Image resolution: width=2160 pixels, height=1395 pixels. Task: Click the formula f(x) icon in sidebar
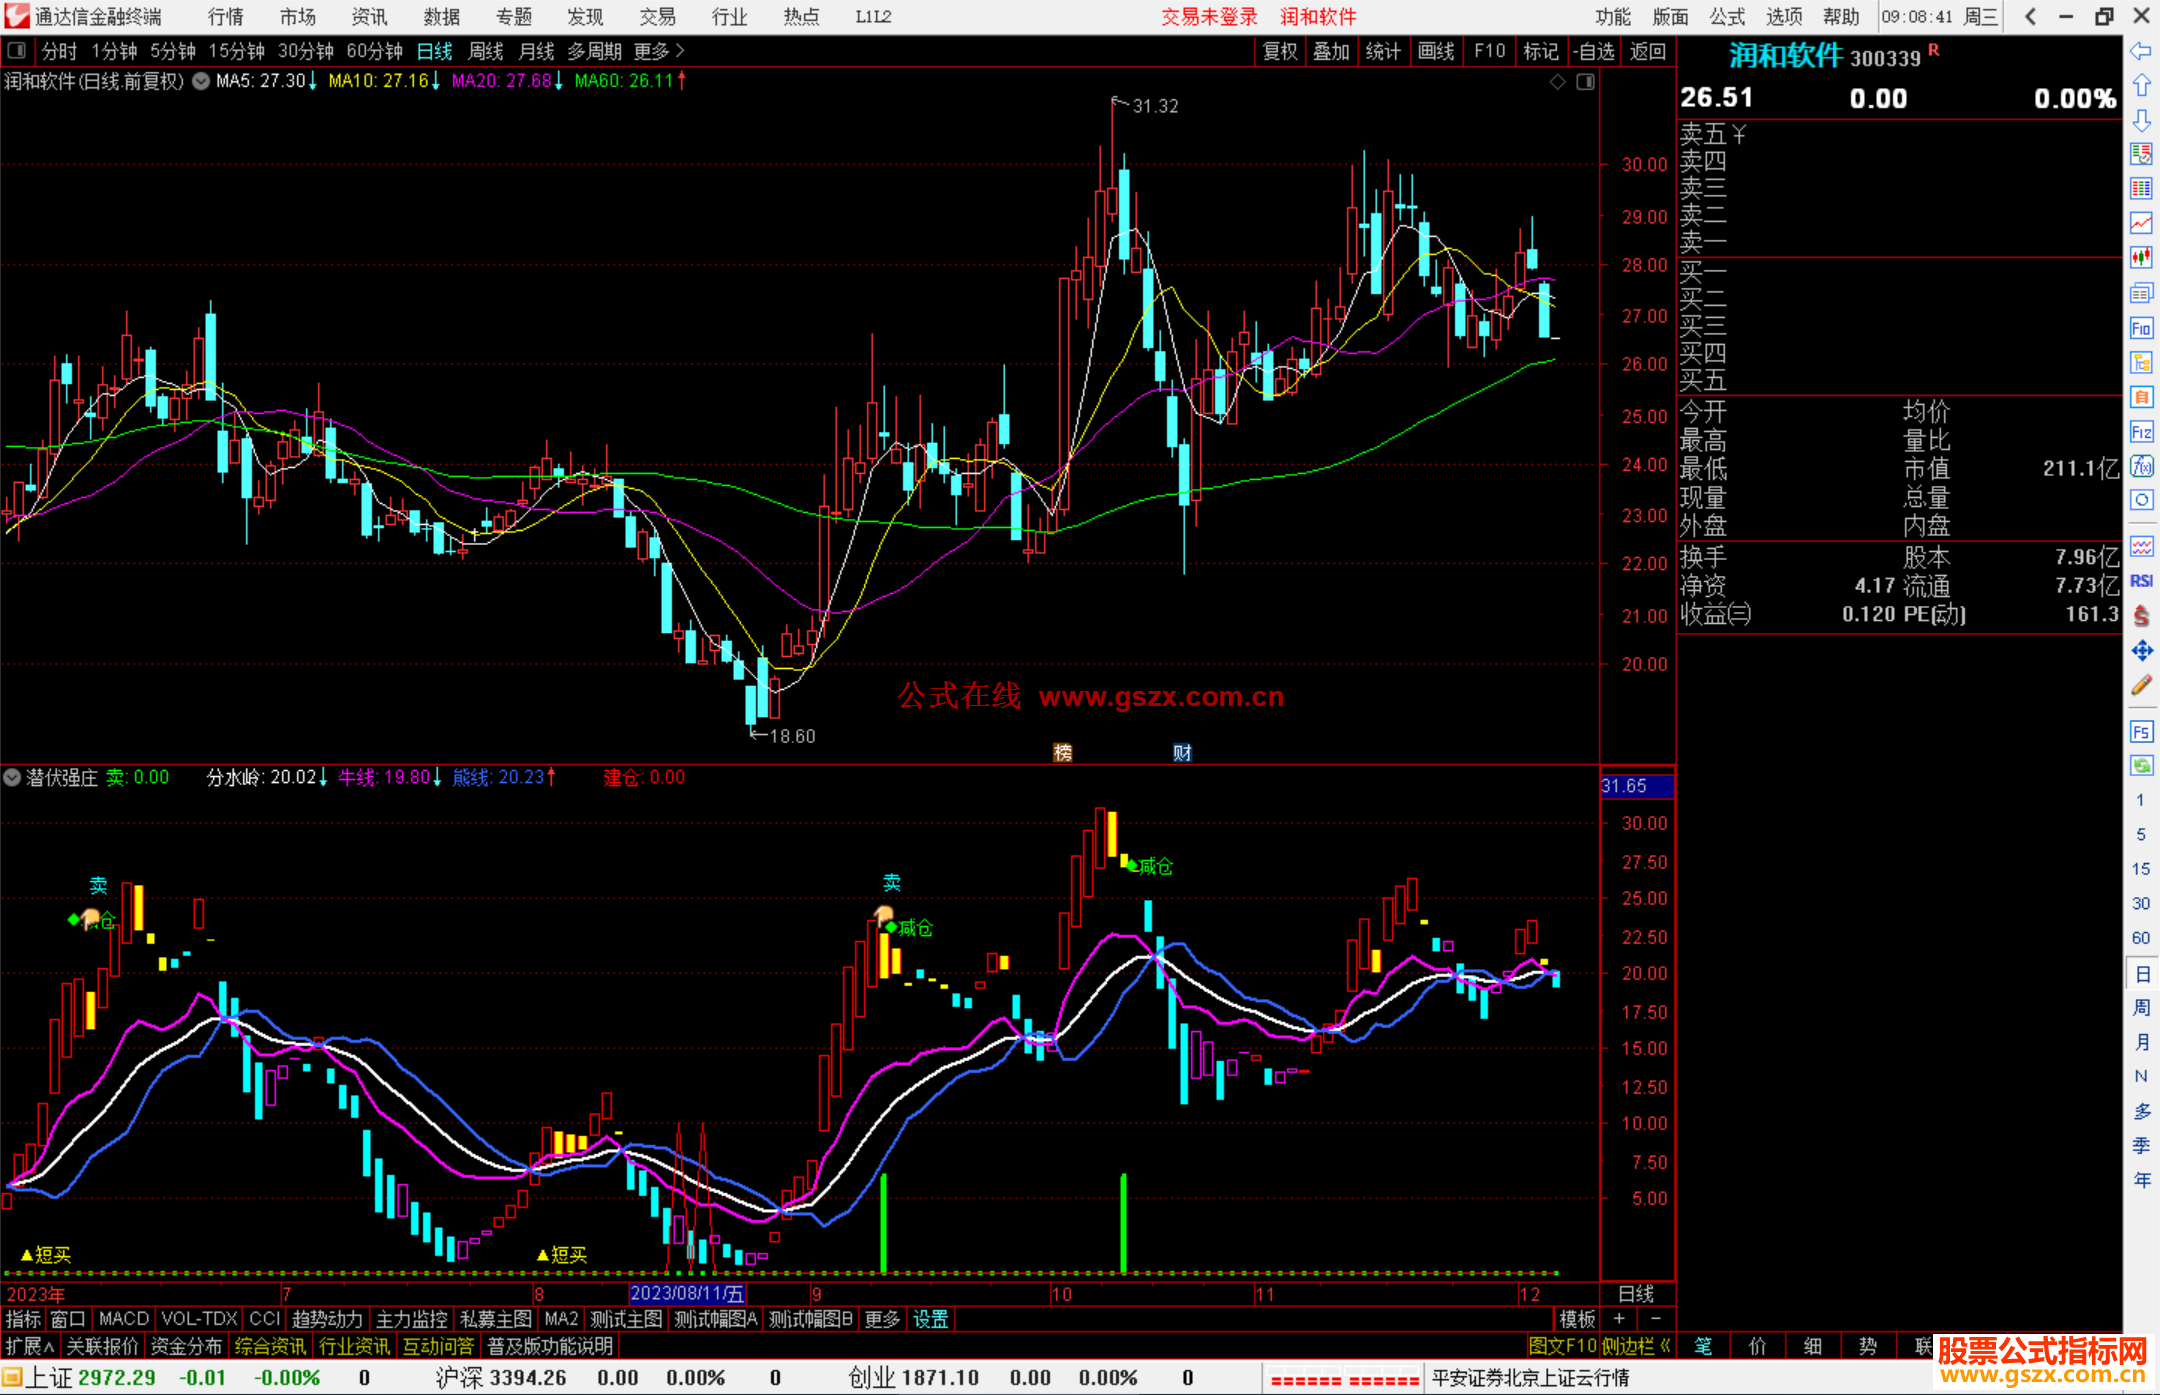coord(2141,466)
